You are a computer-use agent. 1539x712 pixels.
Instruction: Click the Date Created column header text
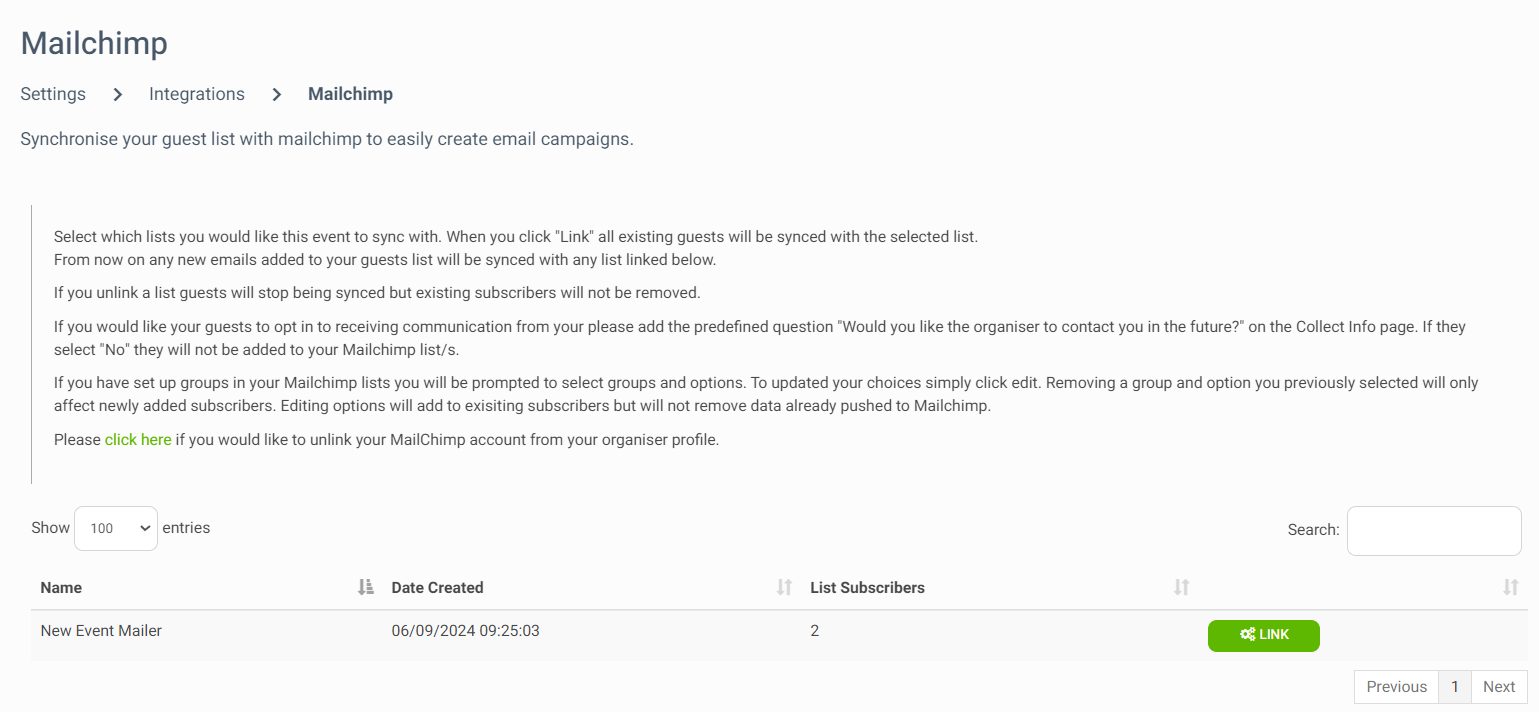coord(437,587)
